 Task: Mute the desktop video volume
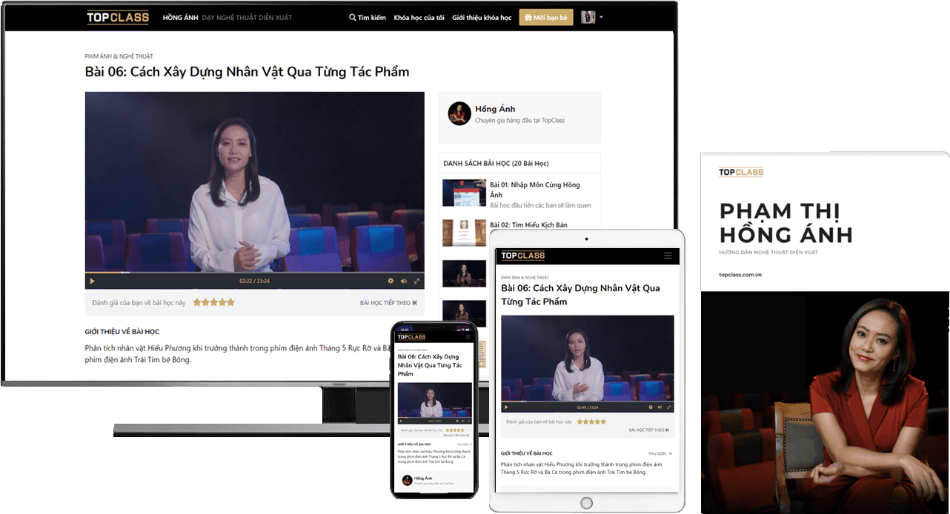[405, 282]
